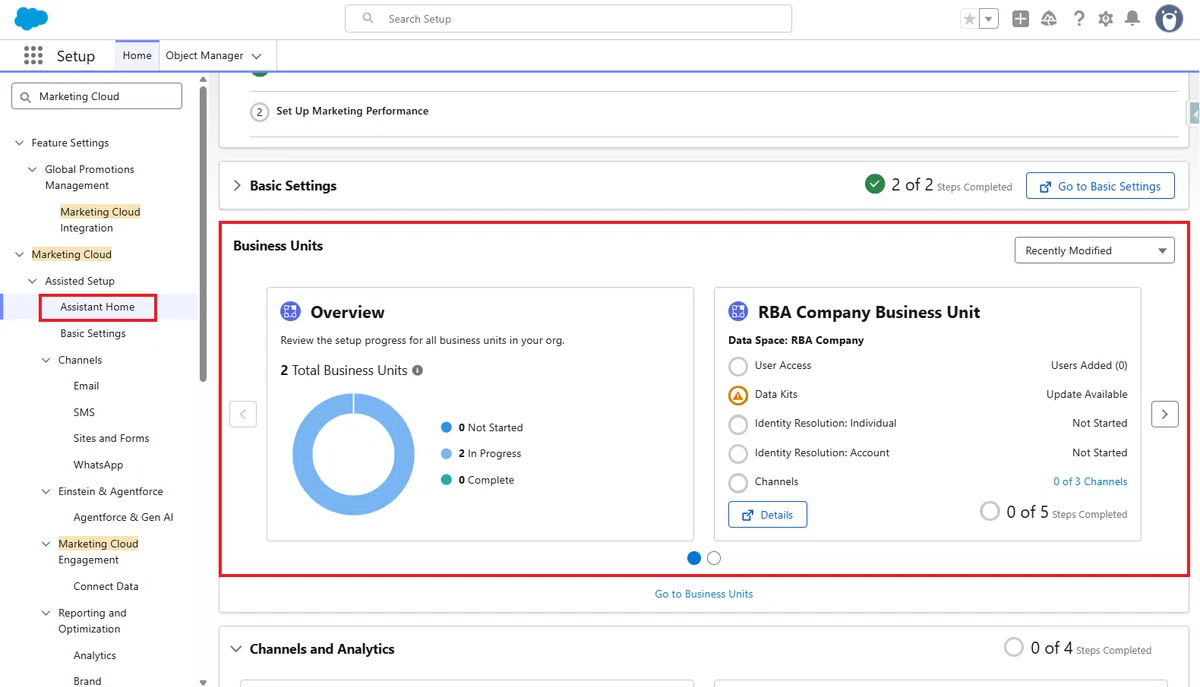Image resolution: width=1200 pixels, height=687 pixels.
Task: Open the Help question mark icon
Action: [x=1078, y=19]
